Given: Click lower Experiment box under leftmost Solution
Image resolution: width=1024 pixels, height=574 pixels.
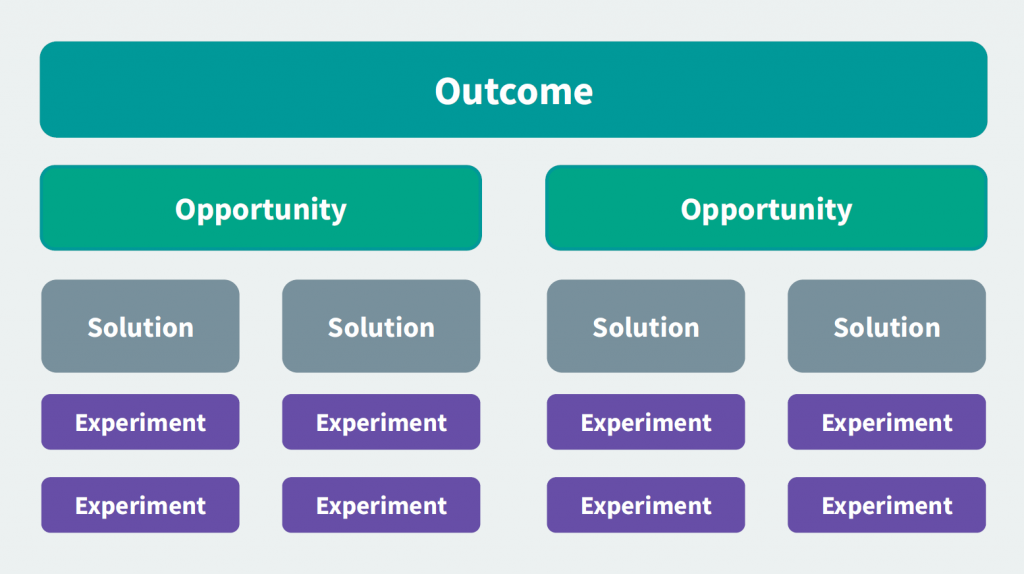Looking at the screenshot, I should tap(140, 505).
